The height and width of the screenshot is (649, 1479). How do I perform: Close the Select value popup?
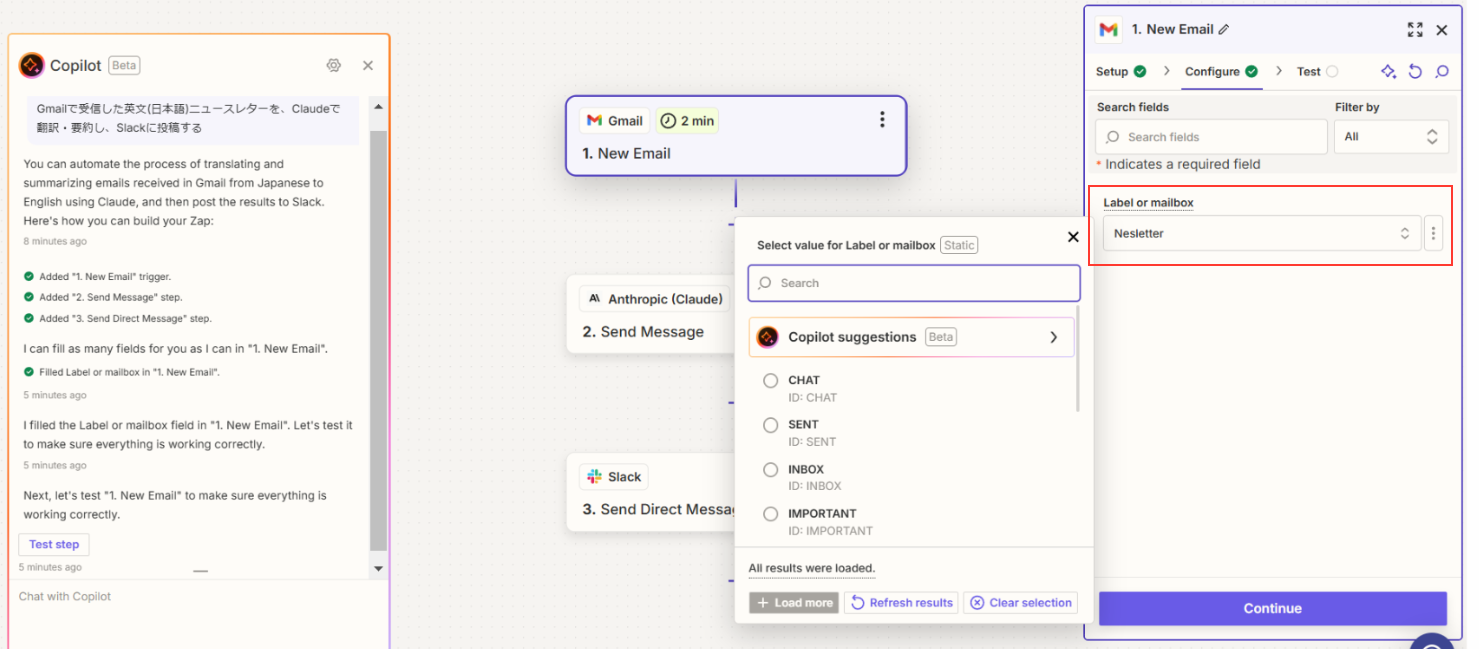[x=1073, y=237]
